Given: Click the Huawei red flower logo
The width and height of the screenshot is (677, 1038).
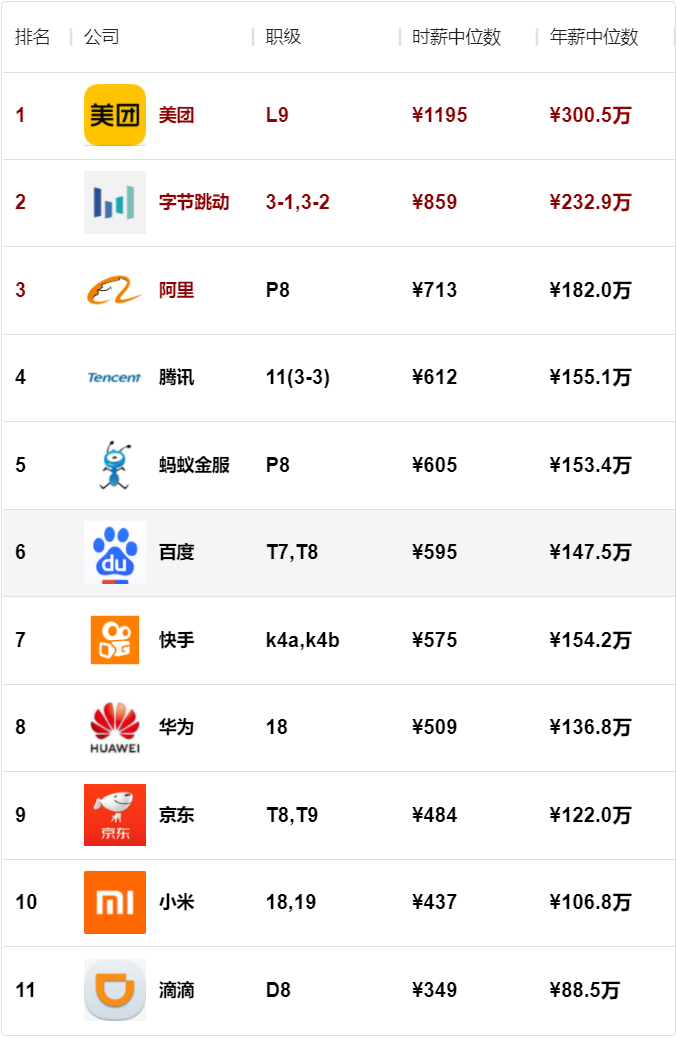Looking at the screenshot, I should pyautogui.click(x=114, y=727).
